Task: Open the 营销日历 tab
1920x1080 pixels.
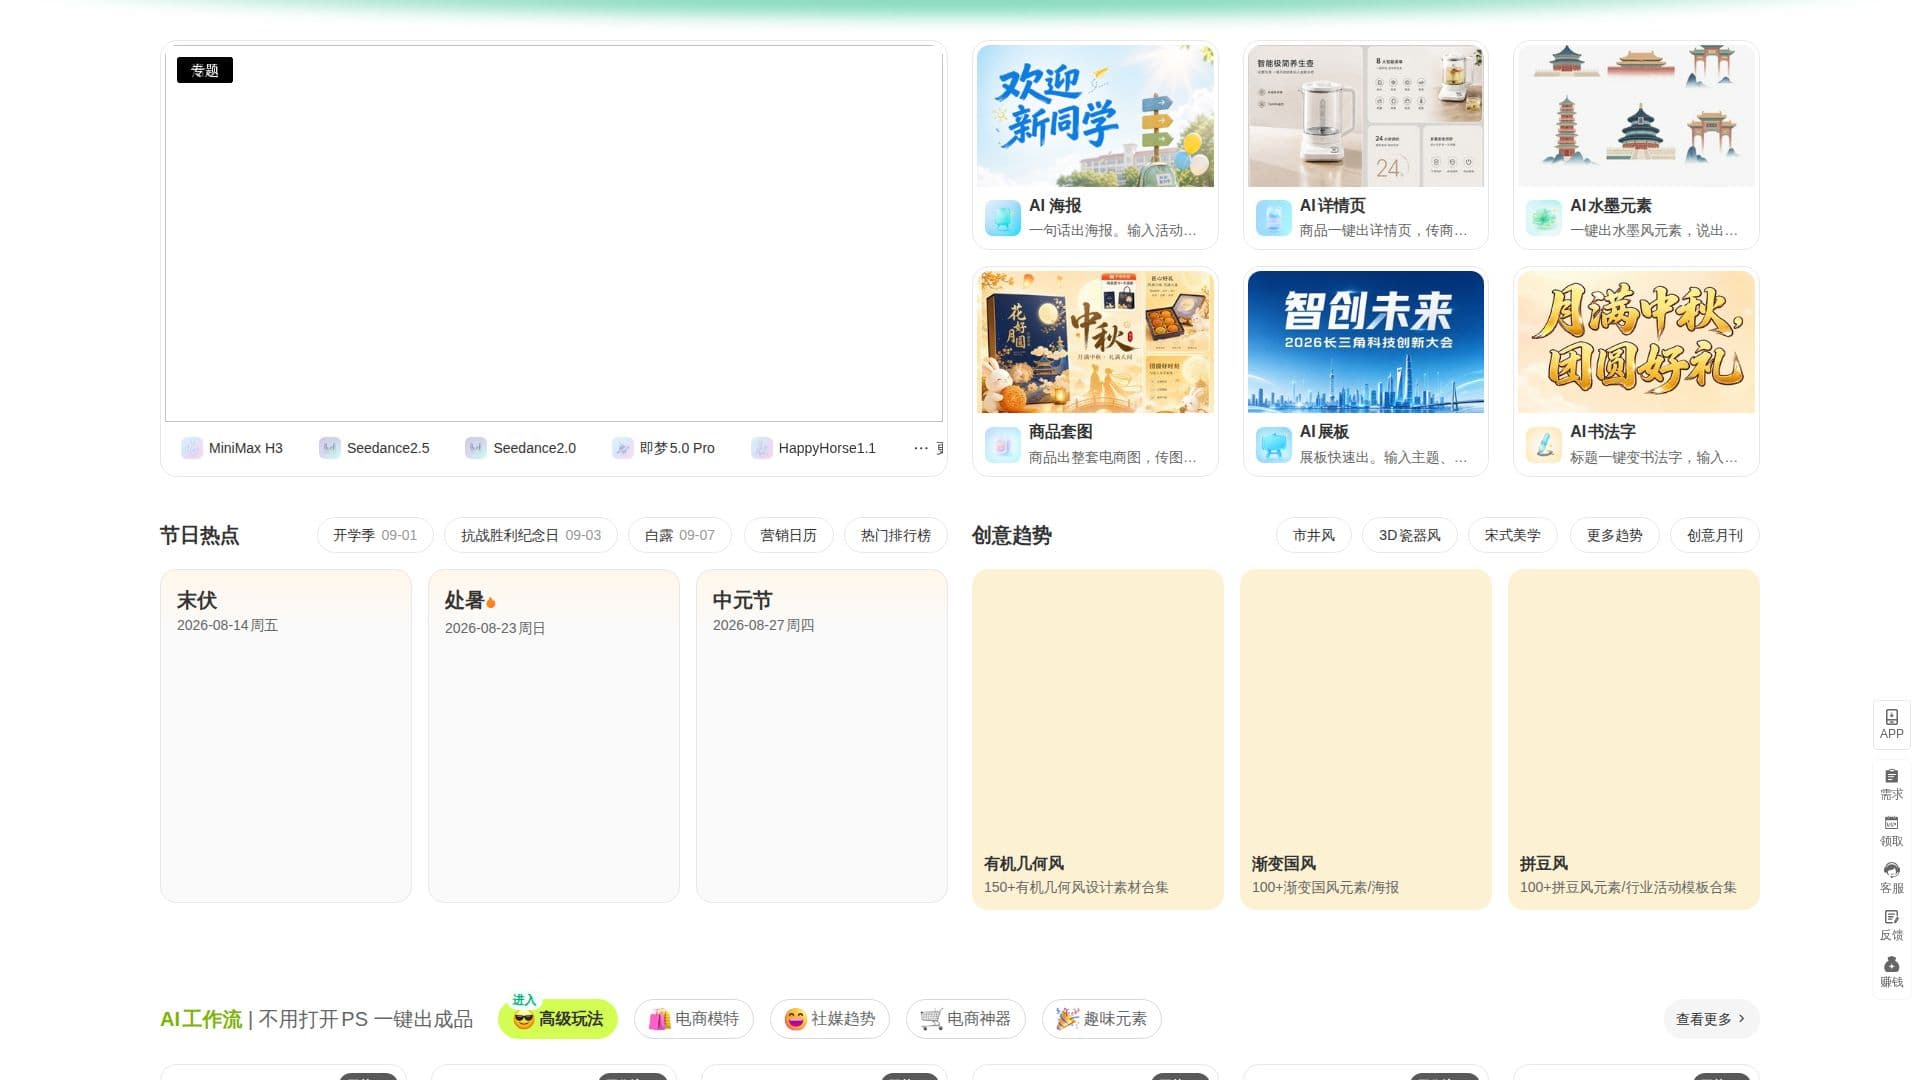Action: pos(788,535)
